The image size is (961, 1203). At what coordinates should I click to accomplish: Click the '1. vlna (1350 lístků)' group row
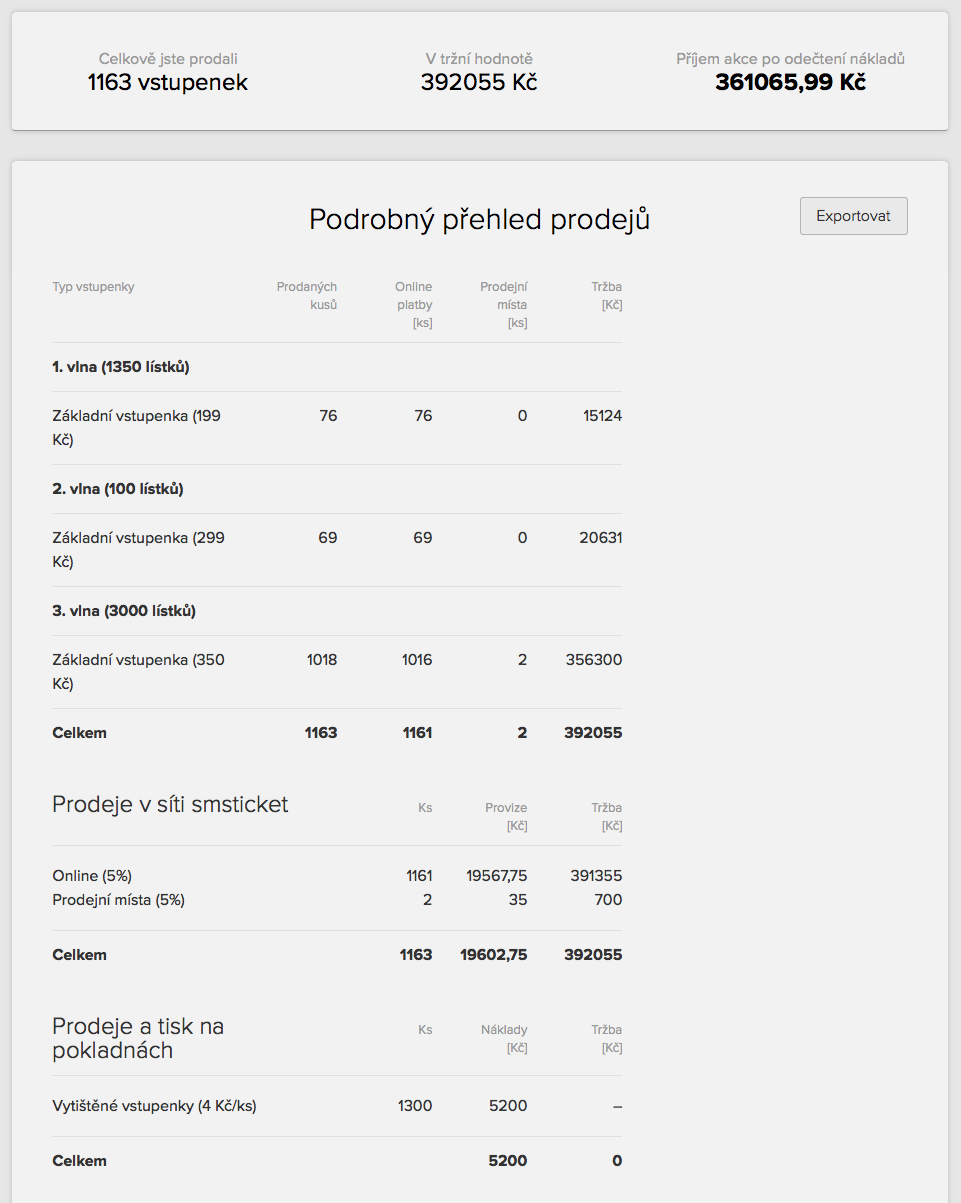point(120,367)
